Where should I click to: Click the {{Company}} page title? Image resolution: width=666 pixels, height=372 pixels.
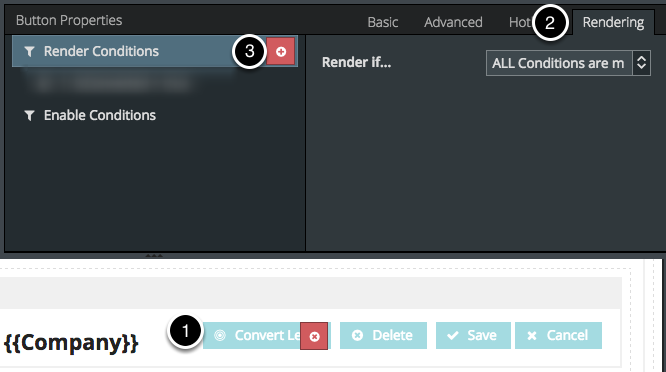[71, 343]
